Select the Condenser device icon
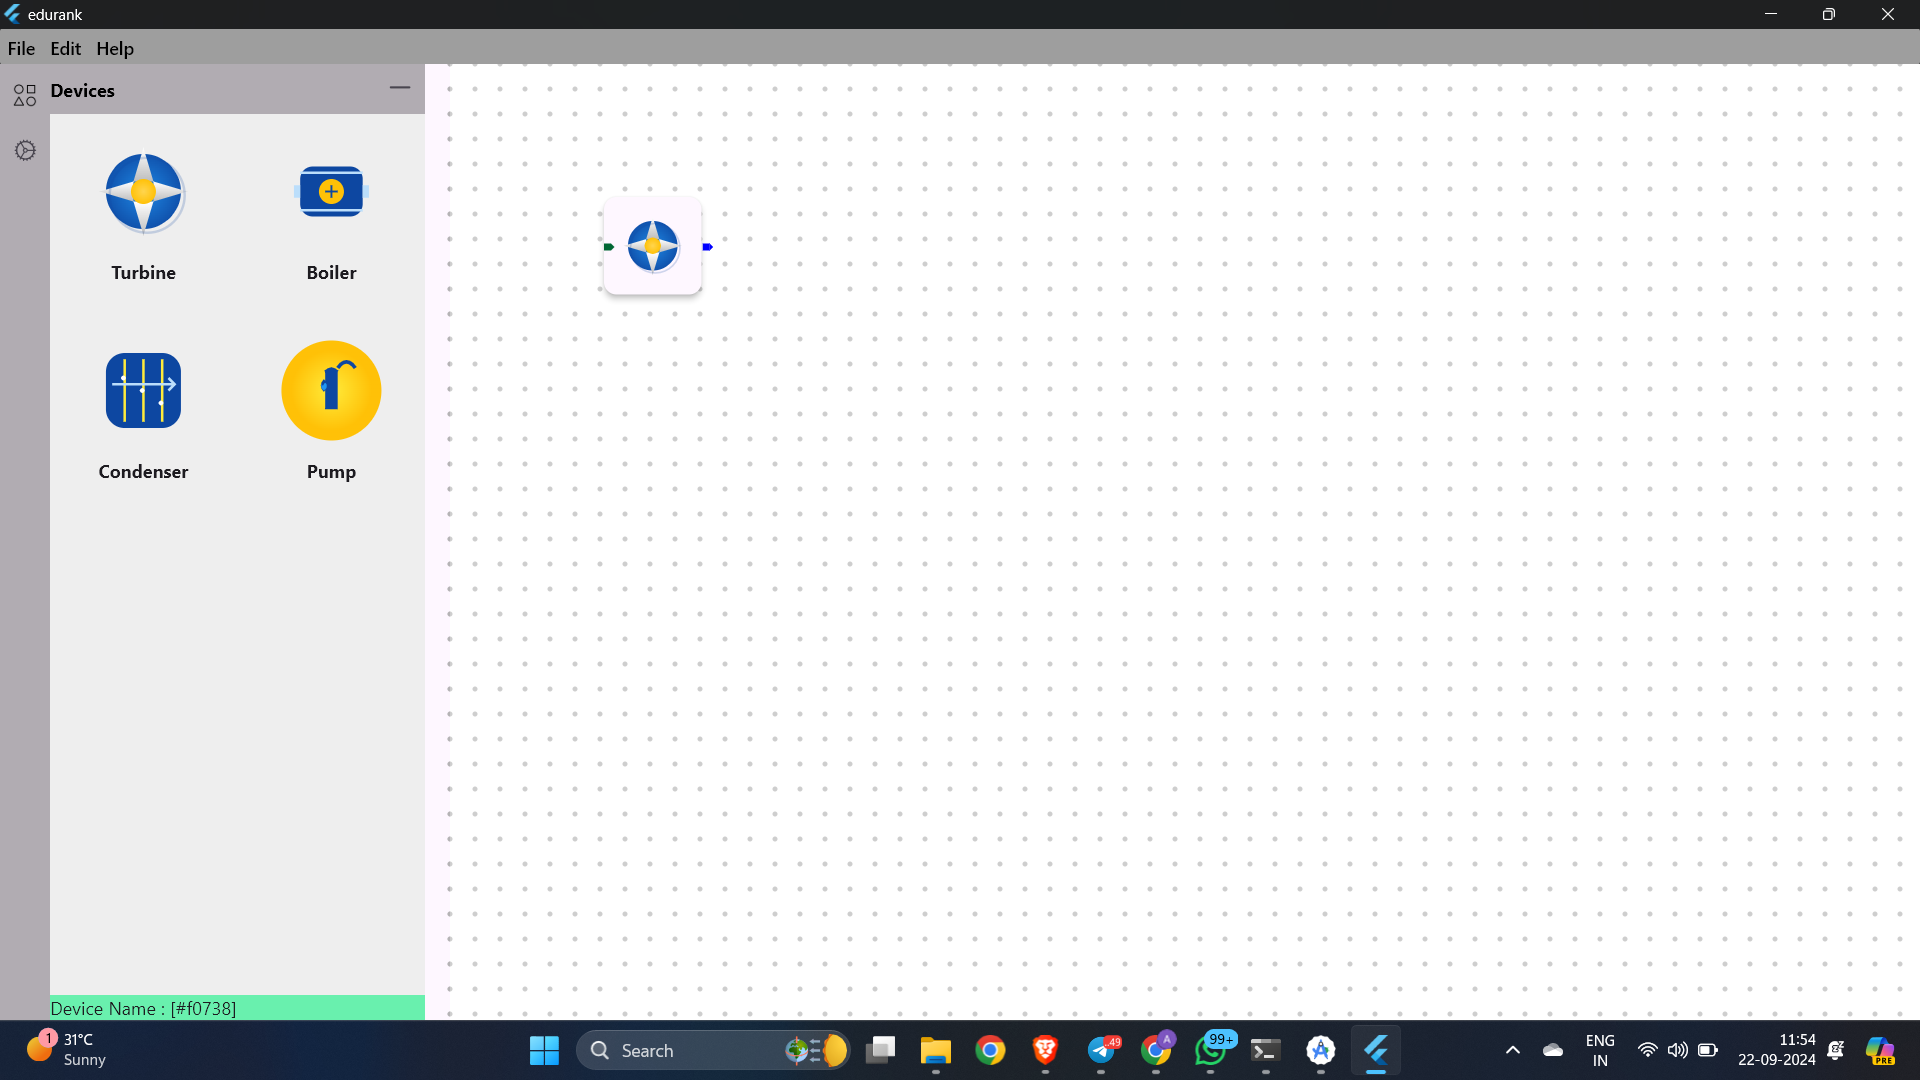This screenshot has width=1920, height=1080. pos(144,390)
